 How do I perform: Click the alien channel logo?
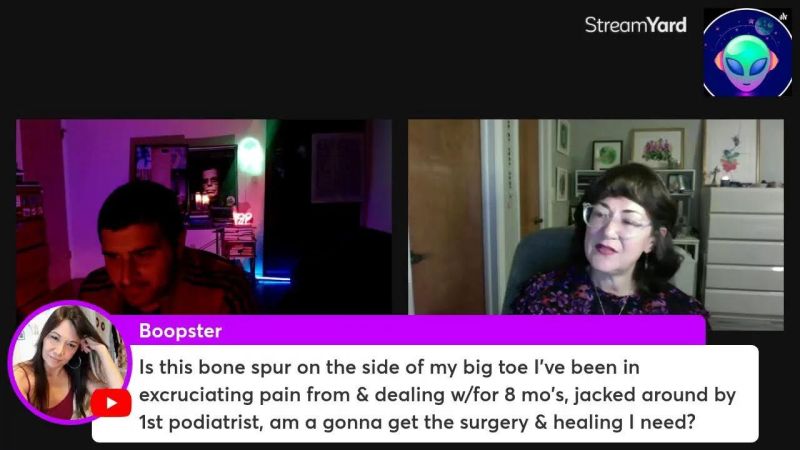pos(747,52)
